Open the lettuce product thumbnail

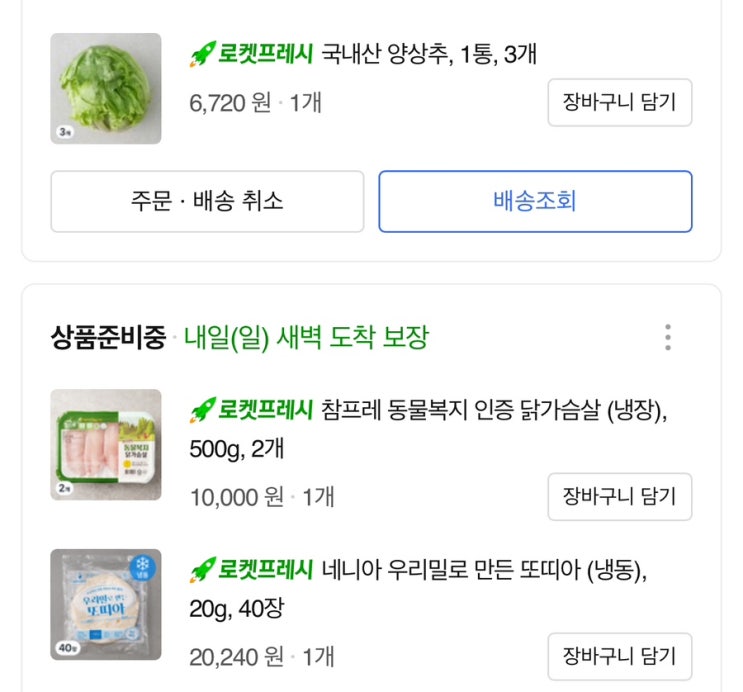pyautogui.click(x=106, y=89)
